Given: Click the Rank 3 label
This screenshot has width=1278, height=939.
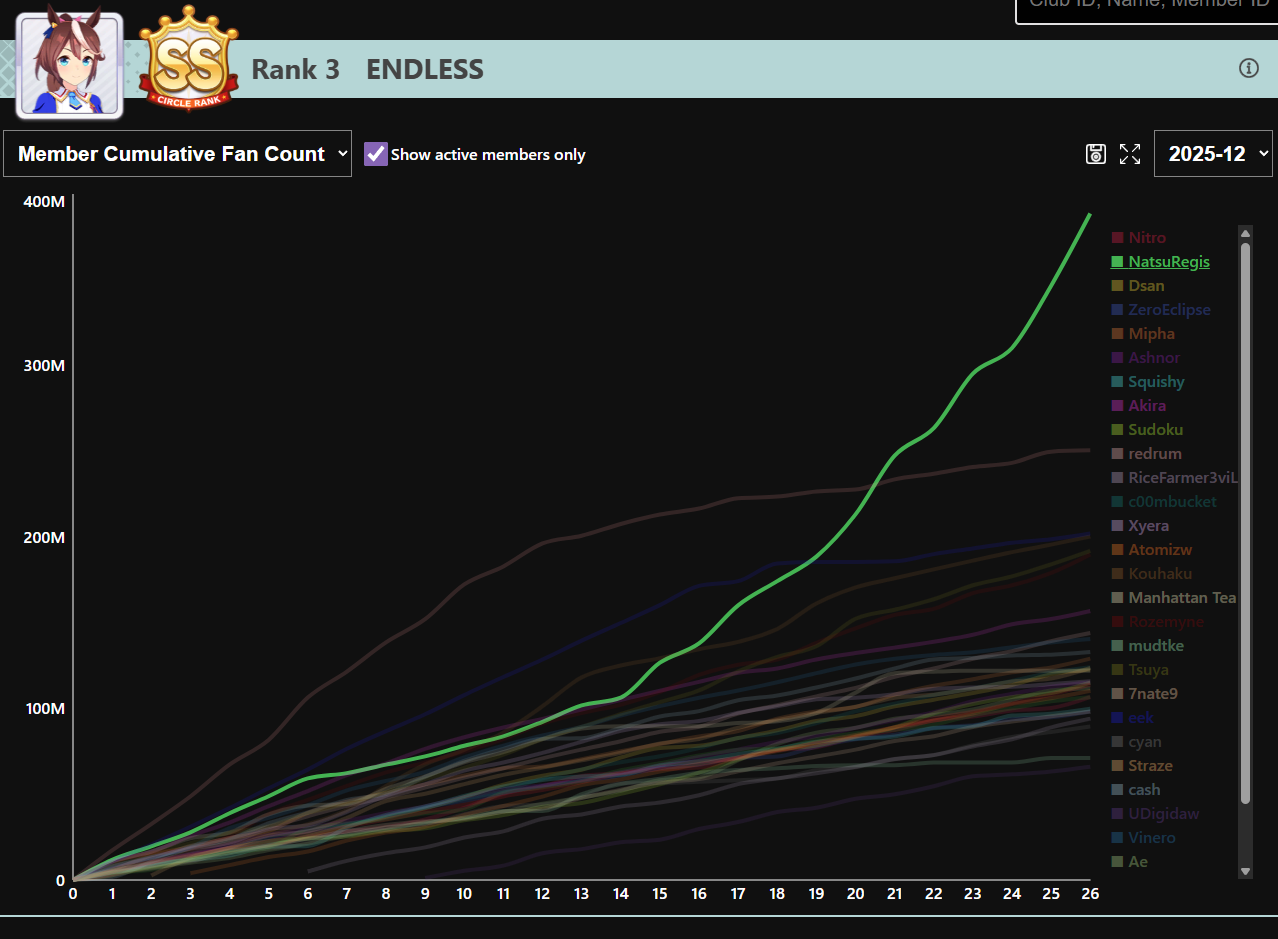Looking at the screenshot, I should click(295, 69).
